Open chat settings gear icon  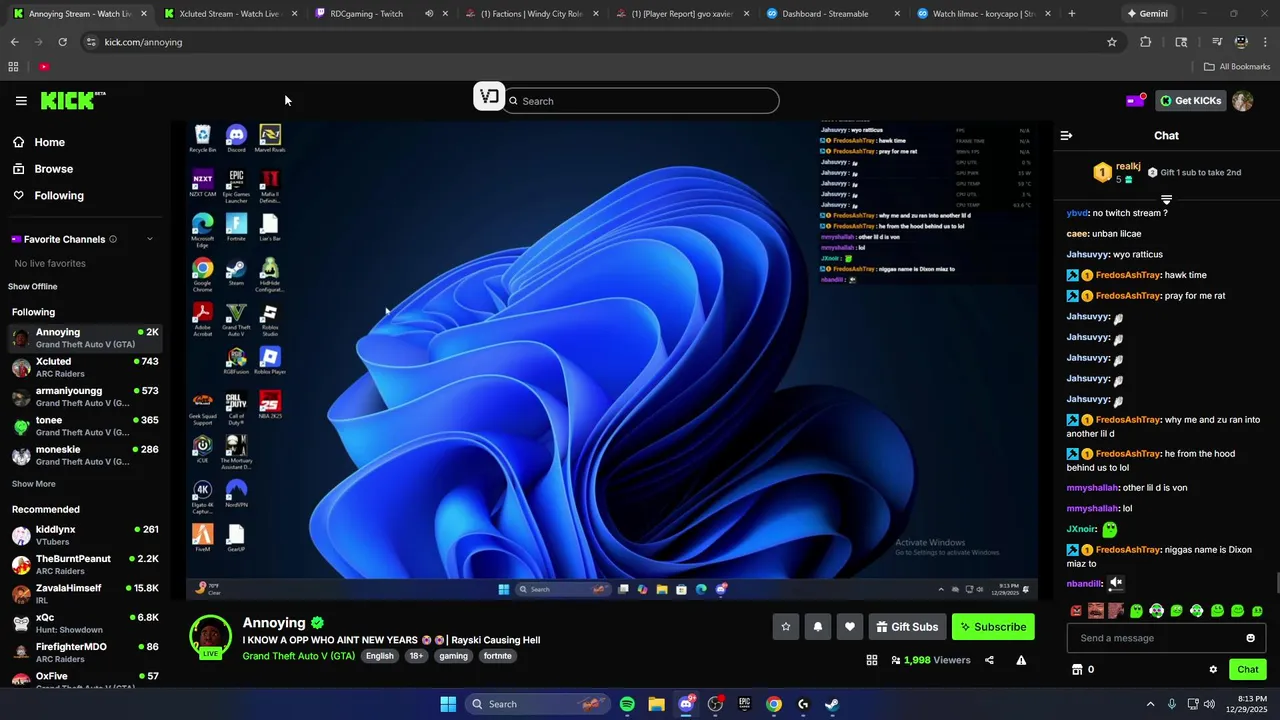click(x=1213, y=670)
